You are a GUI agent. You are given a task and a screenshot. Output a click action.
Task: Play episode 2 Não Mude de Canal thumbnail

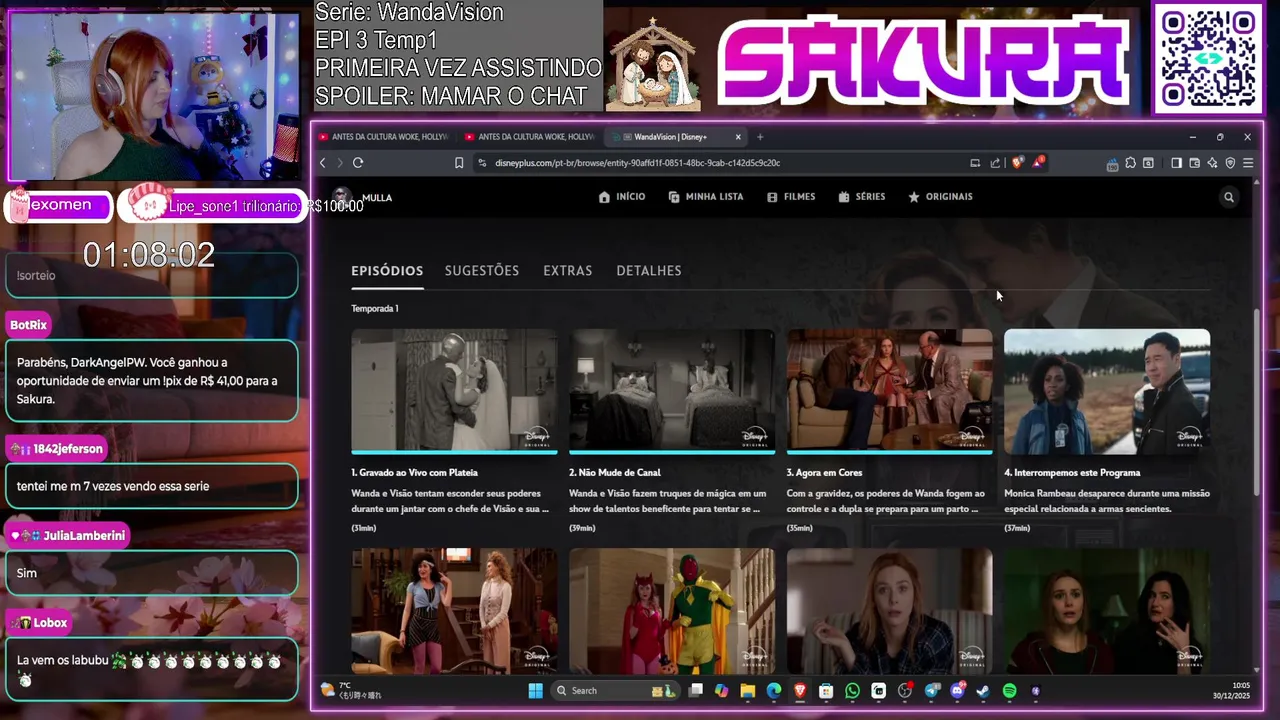[x=672, y=391]
